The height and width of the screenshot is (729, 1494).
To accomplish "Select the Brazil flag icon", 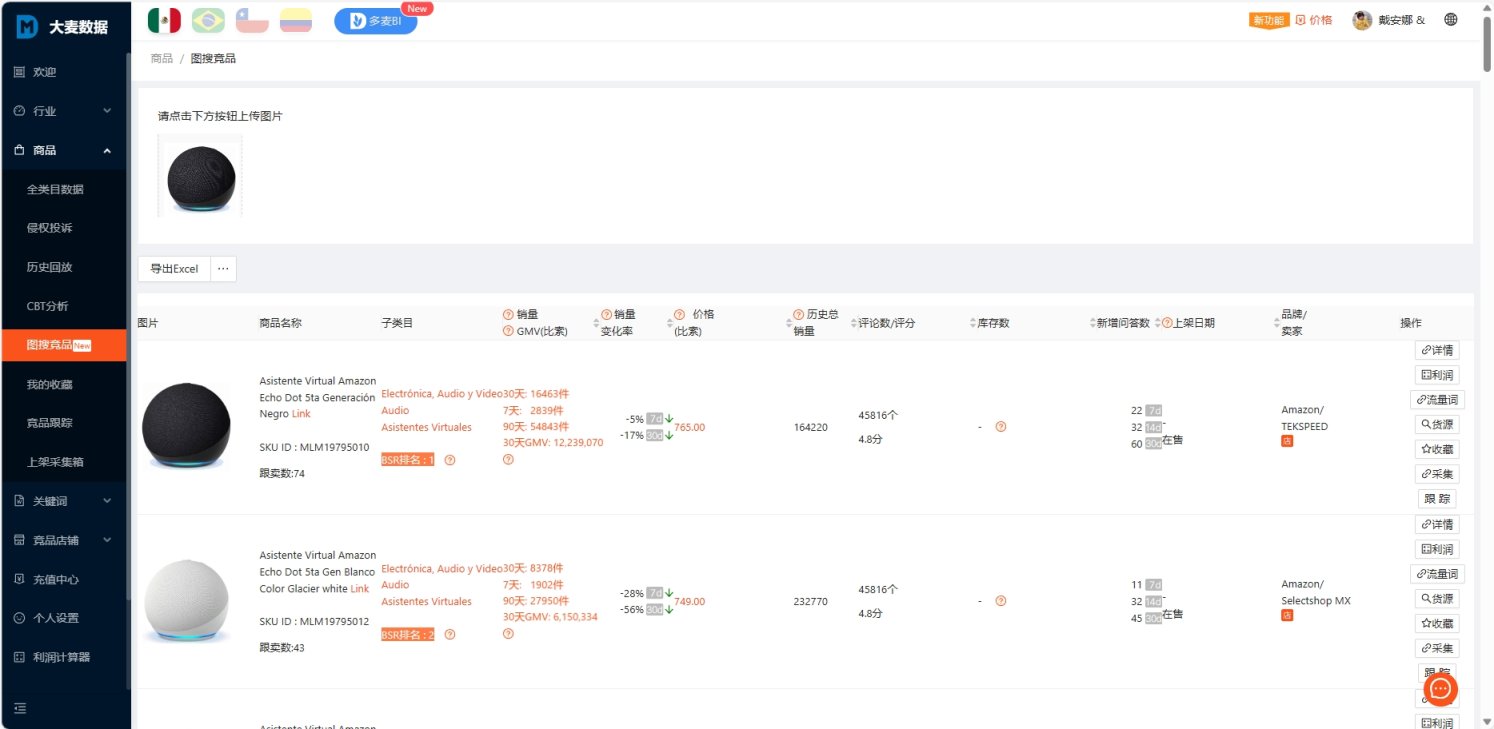I will pyautogui.click(x=208, y=20).
